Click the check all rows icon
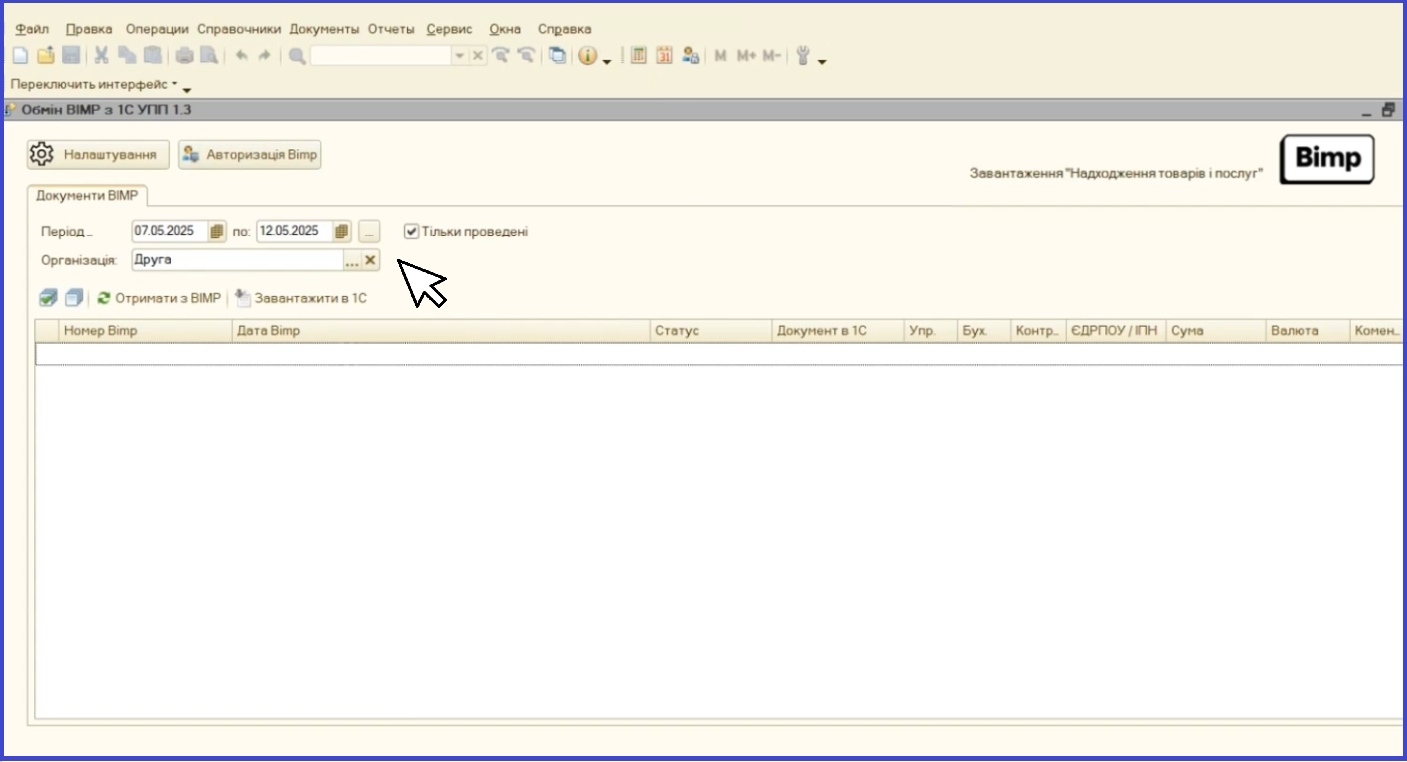This screenshot has width=1407, height=762. coord(48,298)
